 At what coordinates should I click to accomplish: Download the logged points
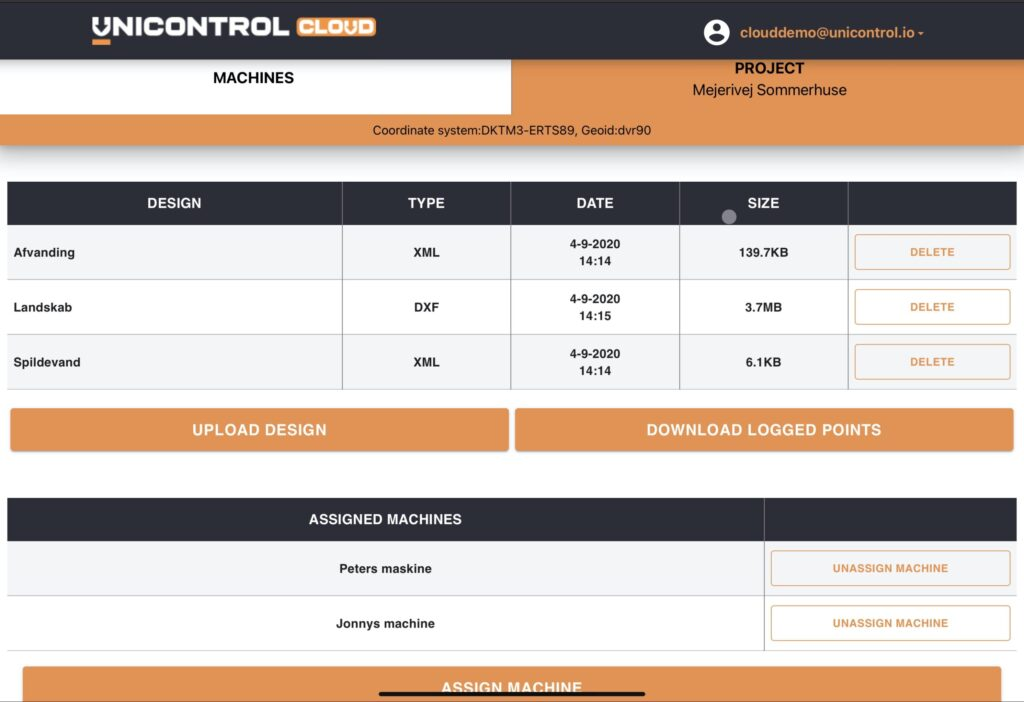coord(765,429)
